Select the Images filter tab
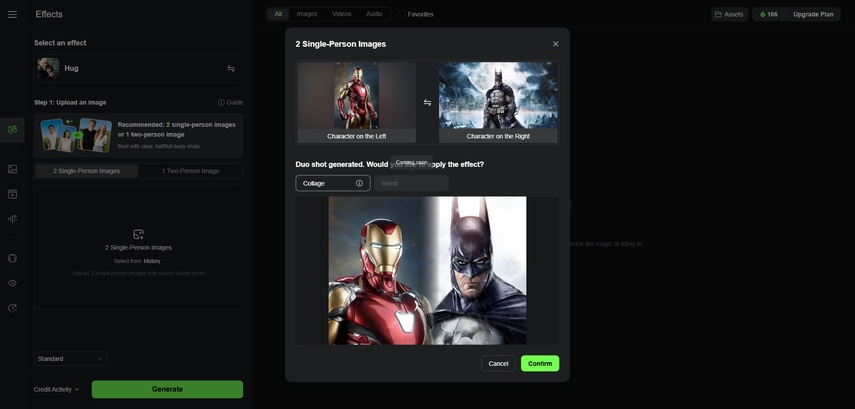Viewport: 855px width, 409px height. 307,14
